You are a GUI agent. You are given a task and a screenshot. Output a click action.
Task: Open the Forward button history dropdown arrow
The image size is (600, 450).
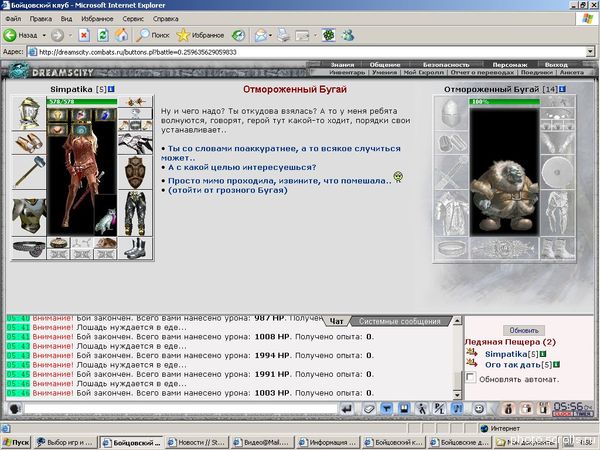(70, 35)
